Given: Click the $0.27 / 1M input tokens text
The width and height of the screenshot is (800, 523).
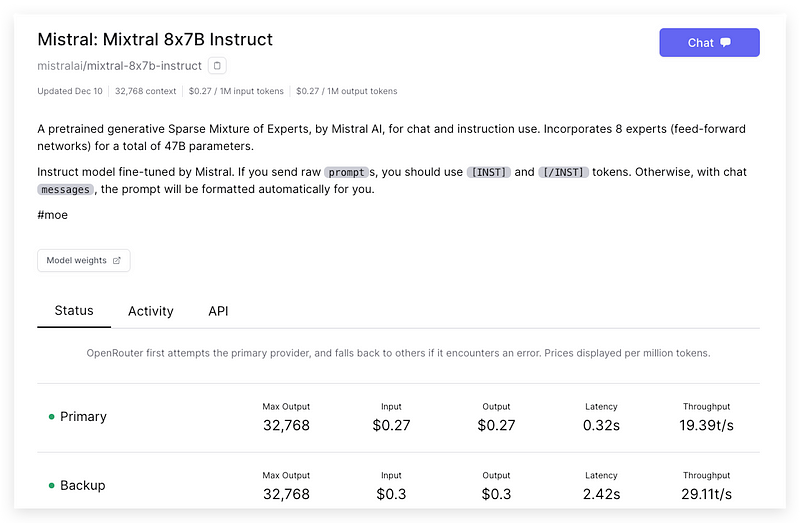Looking at the screenshot, I should 236,91.
